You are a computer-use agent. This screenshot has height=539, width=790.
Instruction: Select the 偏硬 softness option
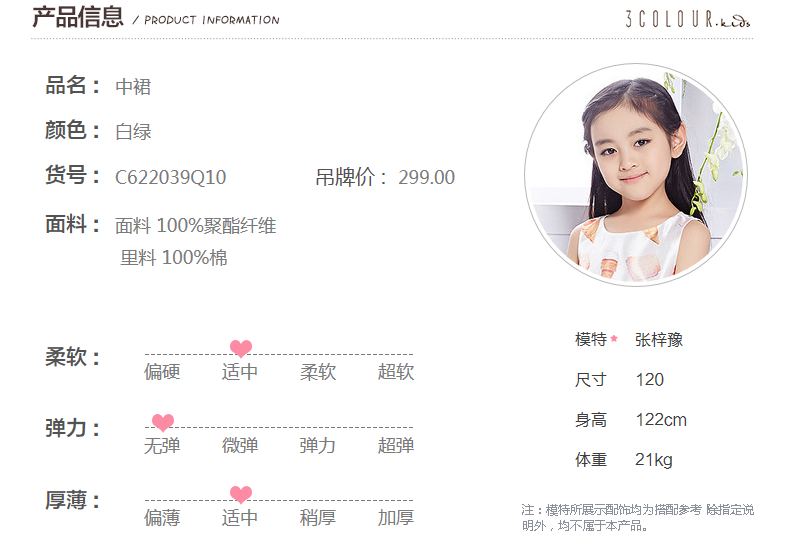point(162,372)
